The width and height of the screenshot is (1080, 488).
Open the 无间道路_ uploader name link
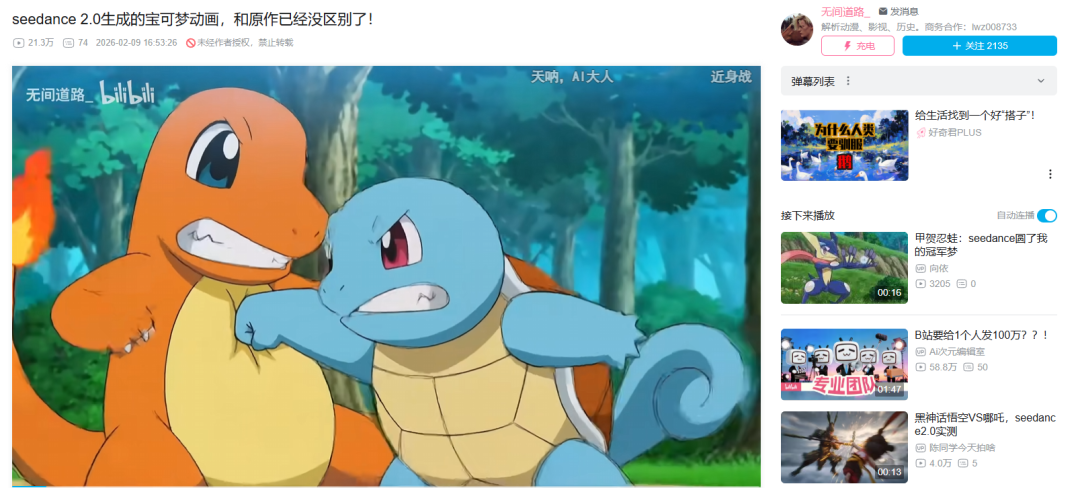pyautogui.click(x=845, y=11)
